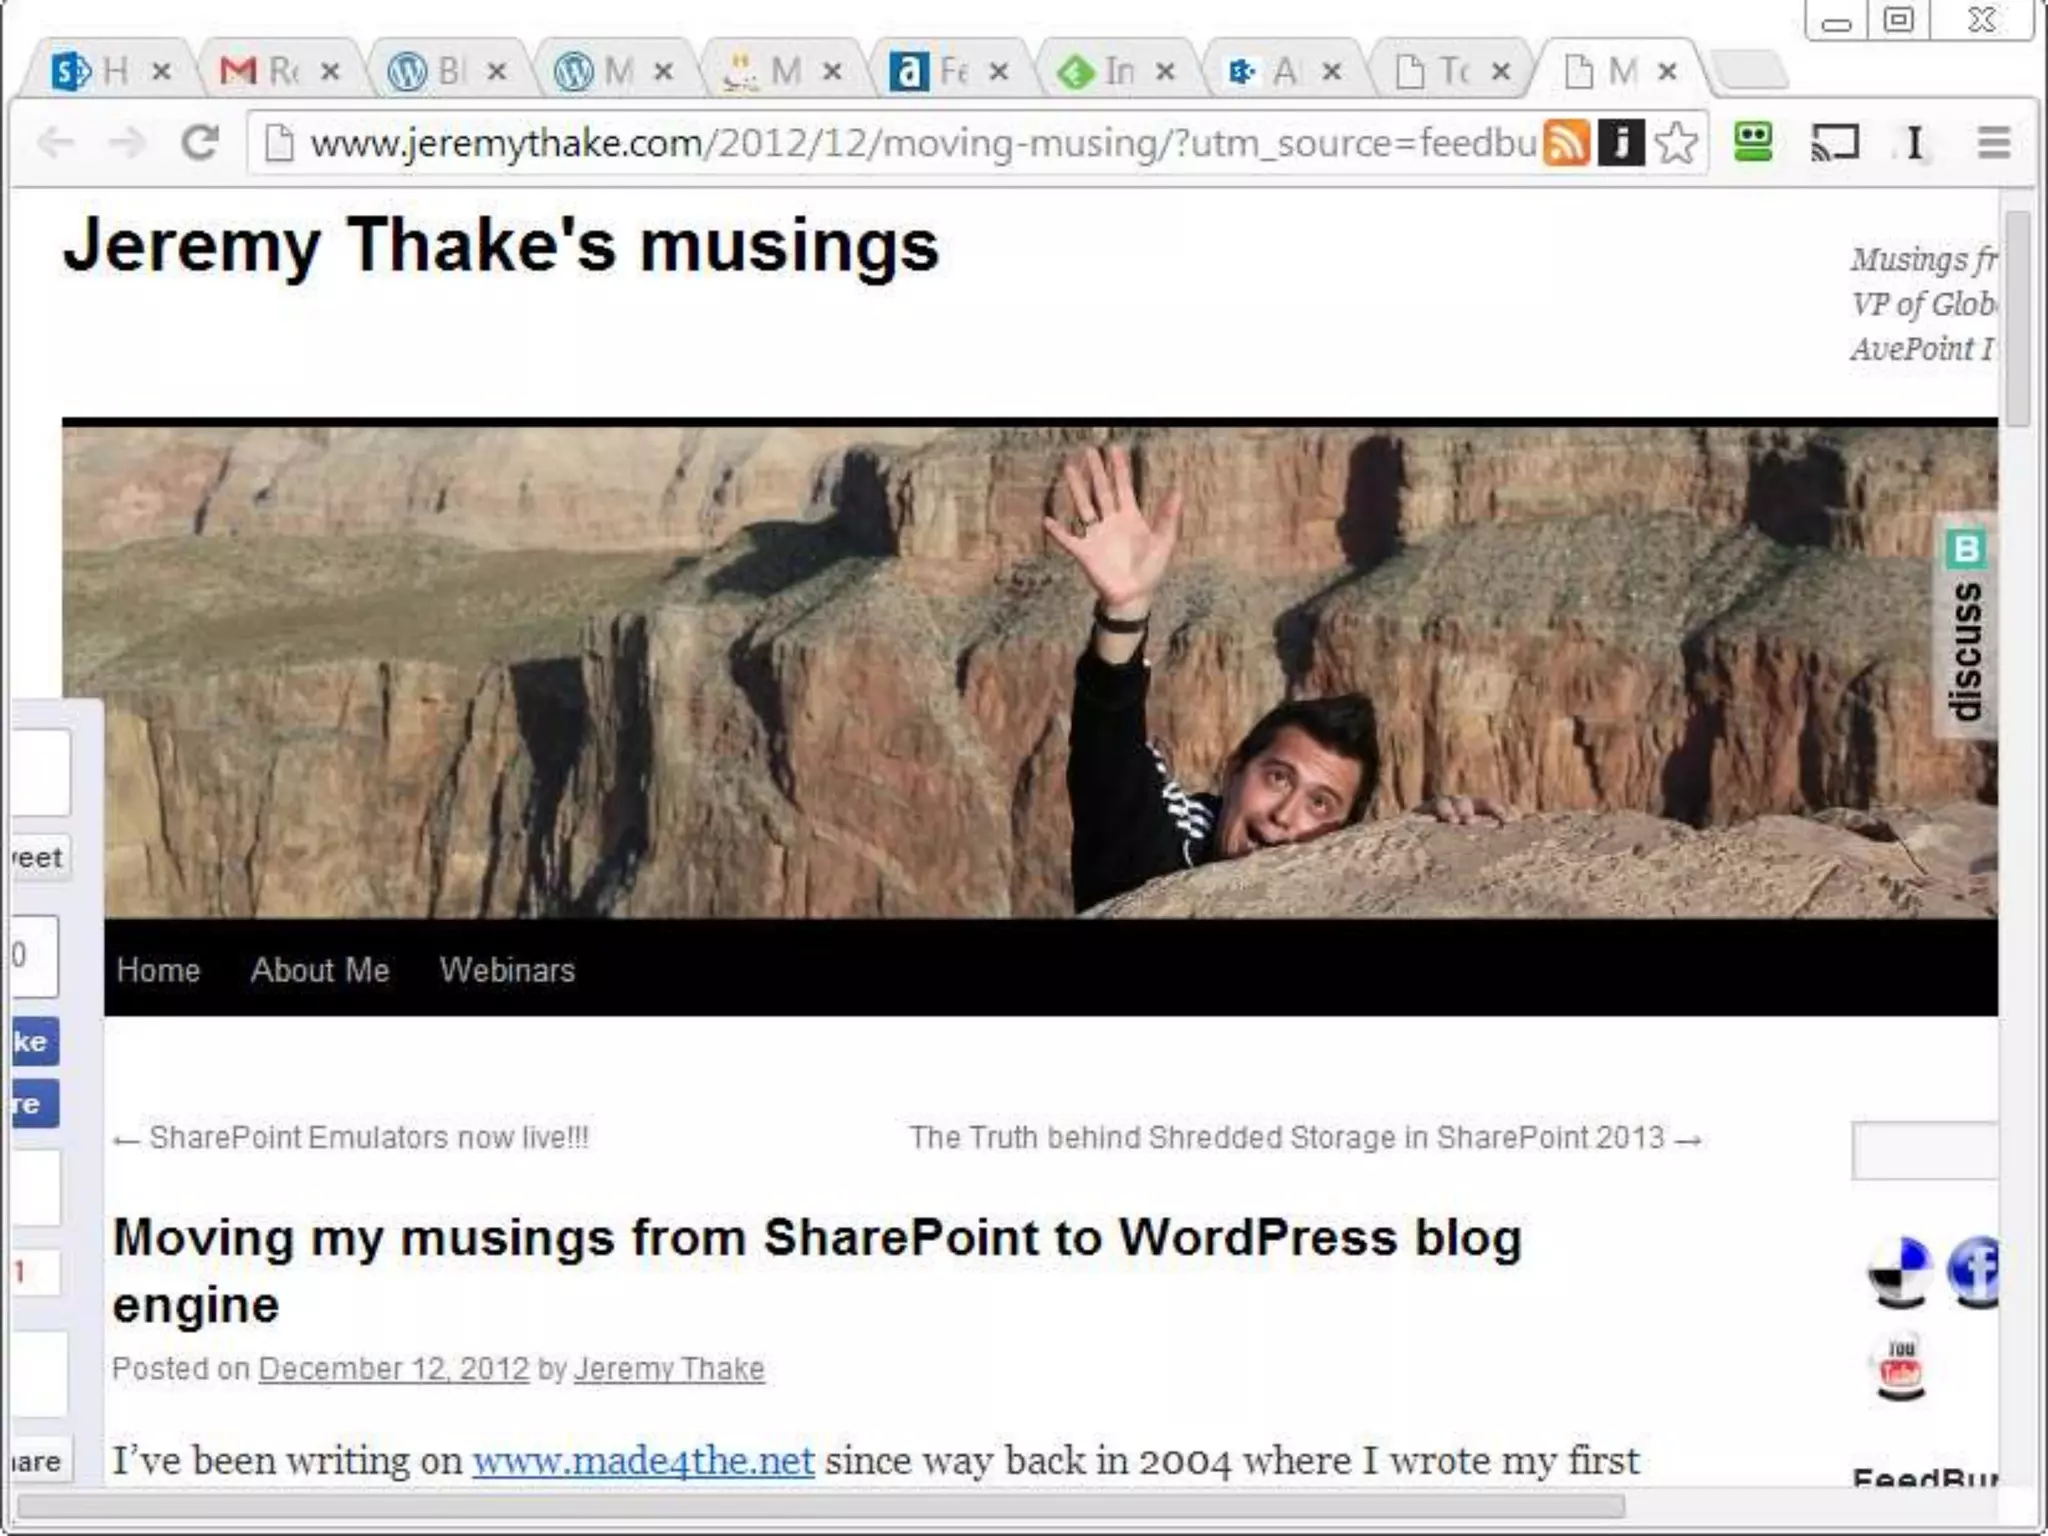Viewport: 2048px width, 1536px height.
Task: Click the green robot extension icon
Action: [x=1753, y=142]
